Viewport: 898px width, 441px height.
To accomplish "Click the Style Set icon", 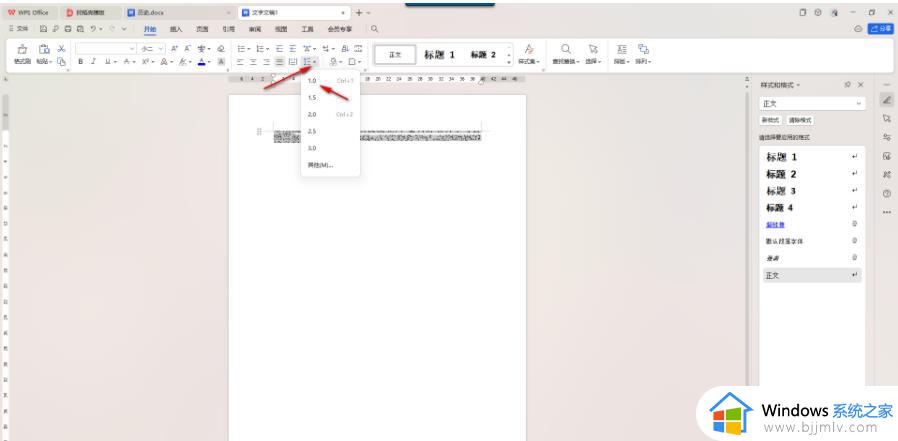I will [x=529, y=49].
